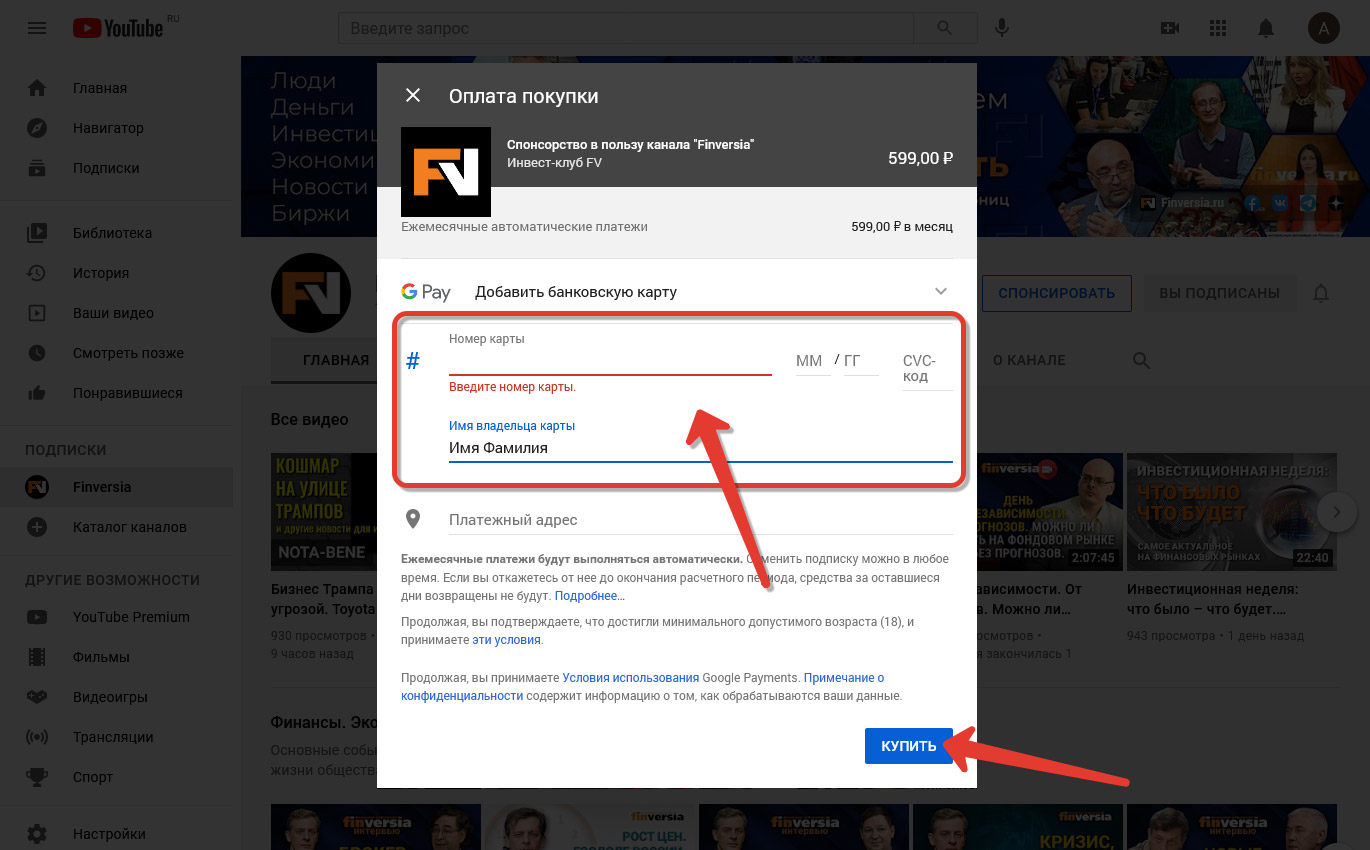The image size is (1370, 850).
Task: Expand the Google Pay payment method dropdown
Action: coord(940,291)
